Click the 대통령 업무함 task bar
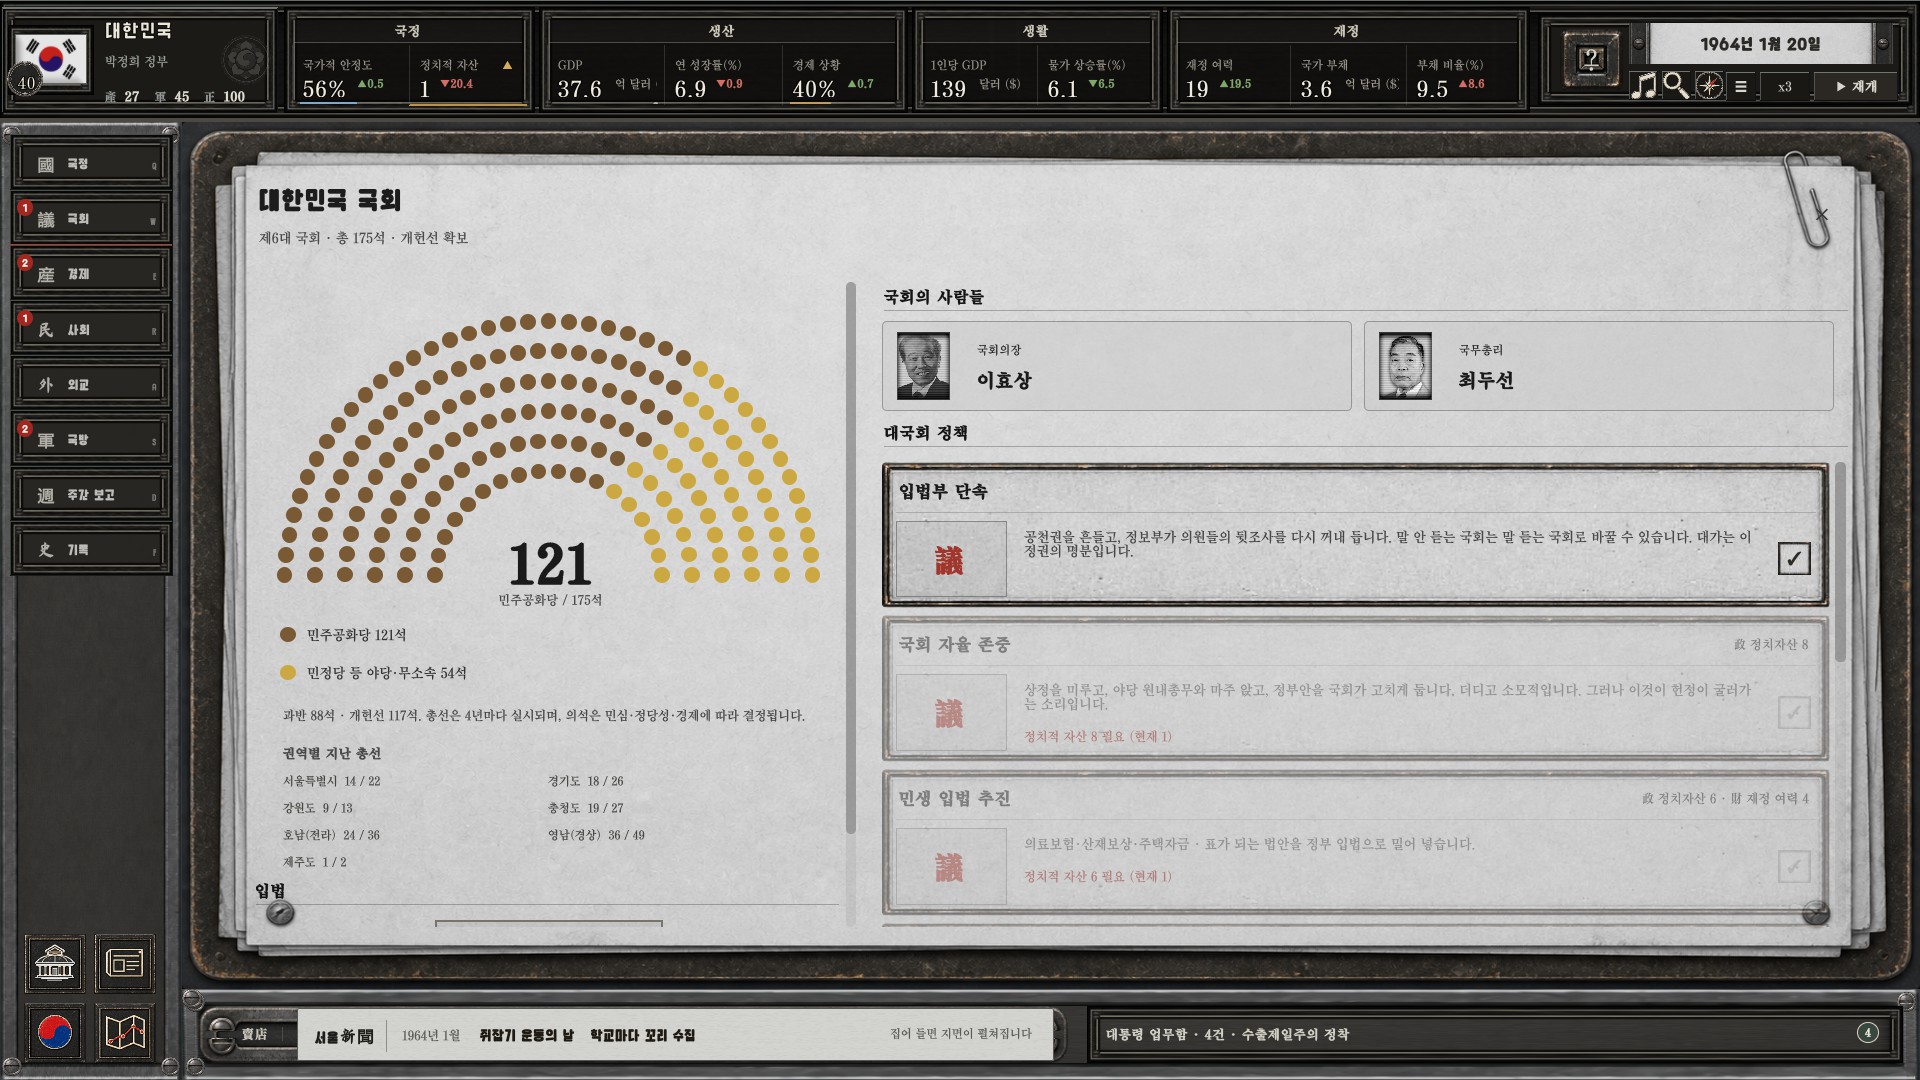The height and width of the screenshot is (1080, 1920). (x=1492, y=1034)
